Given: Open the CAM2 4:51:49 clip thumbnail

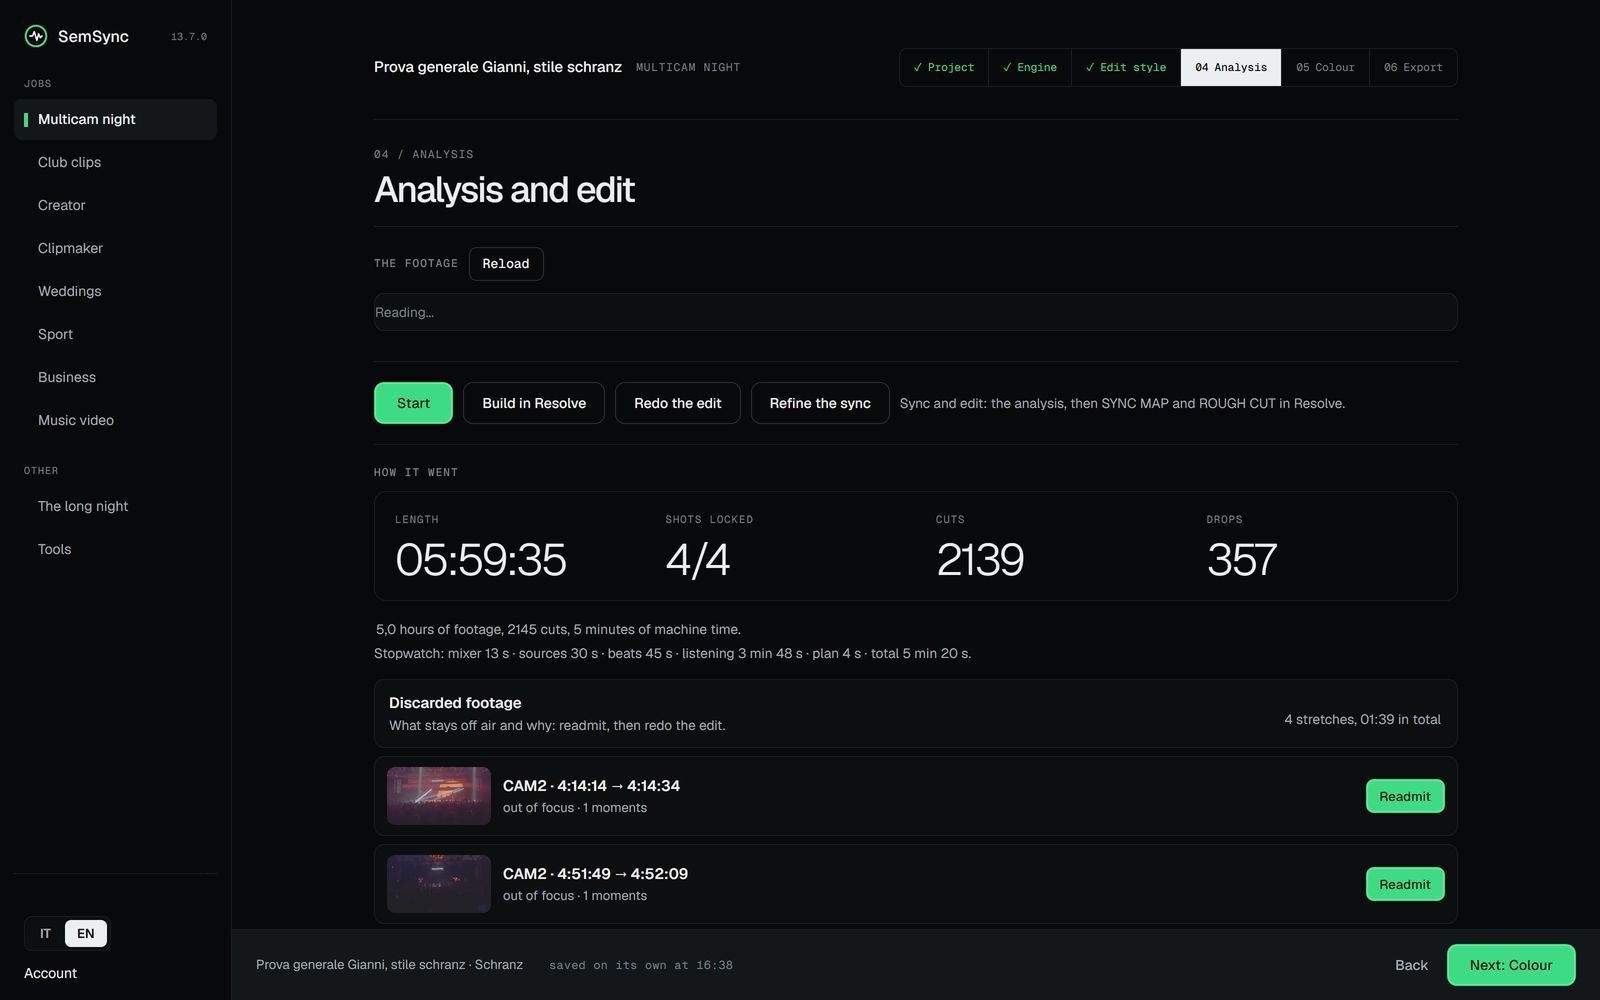Looking at the screenshot, I should (x=439, y=884).
